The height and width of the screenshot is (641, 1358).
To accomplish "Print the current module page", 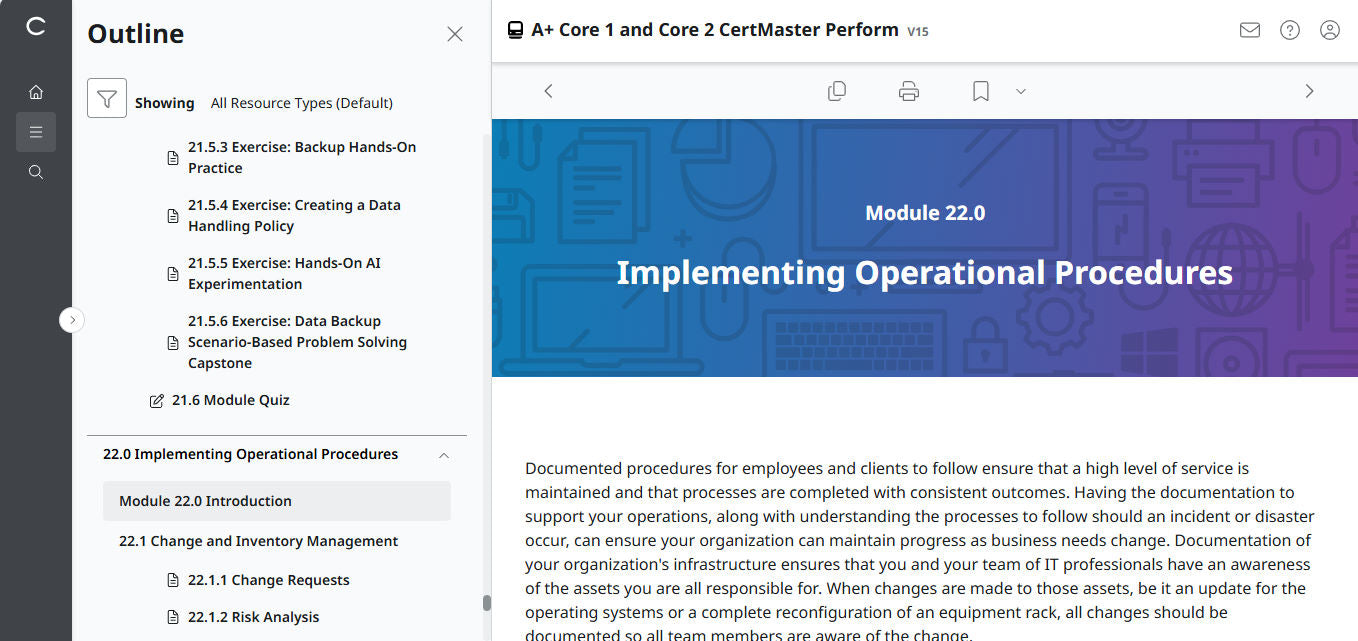I will pos(908,90).
